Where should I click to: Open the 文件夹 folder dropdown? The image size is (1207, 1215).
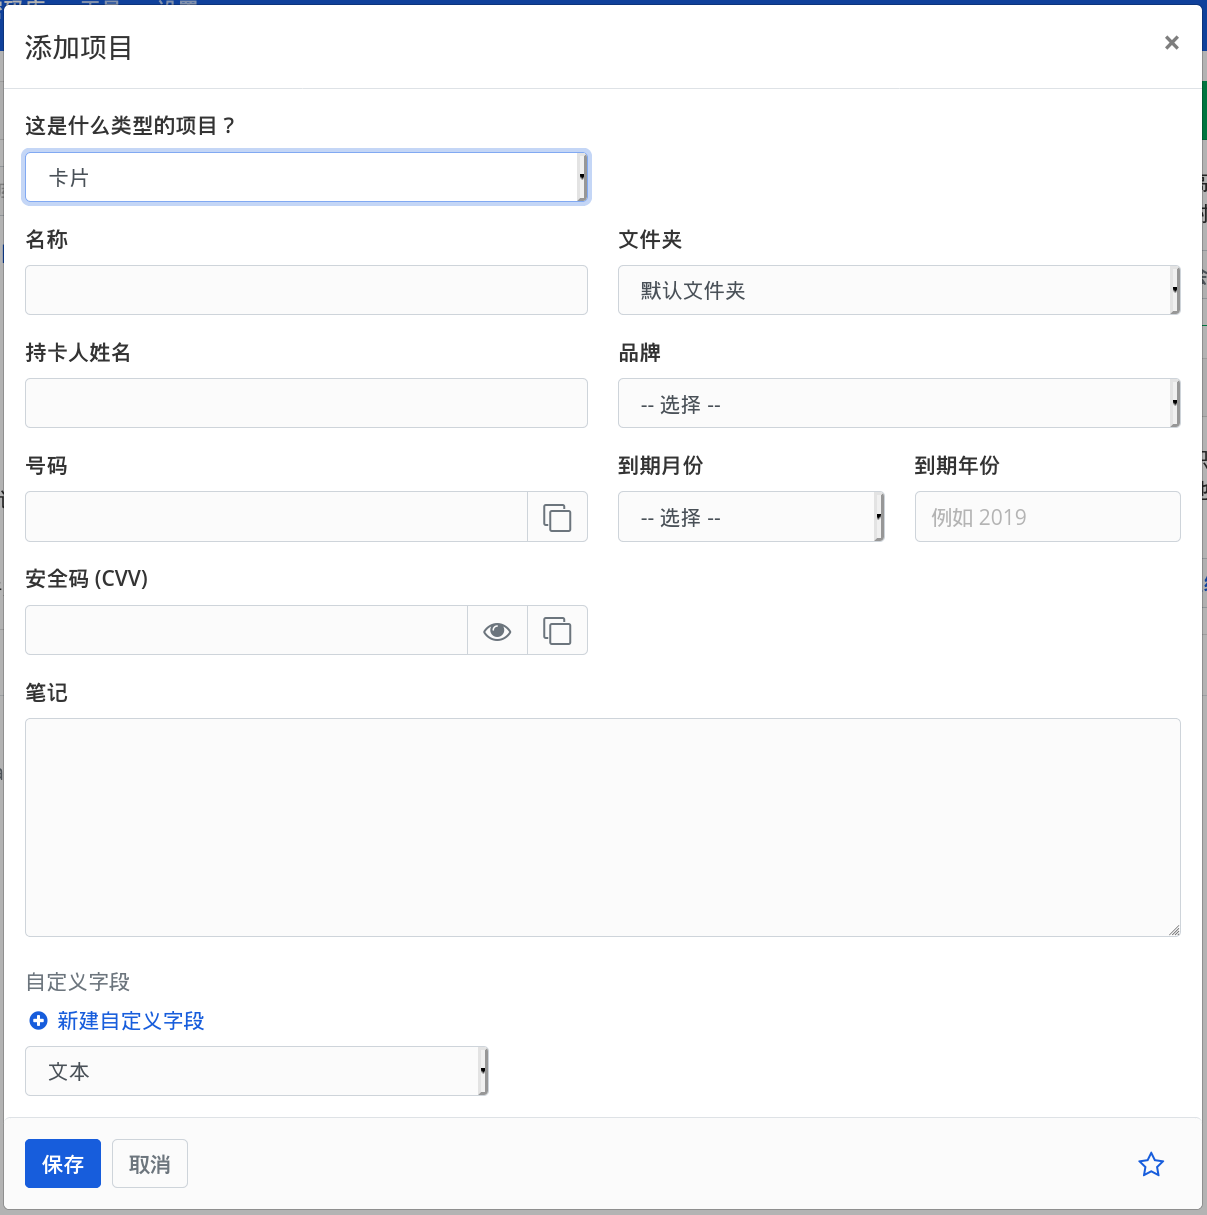click(898, 291)
